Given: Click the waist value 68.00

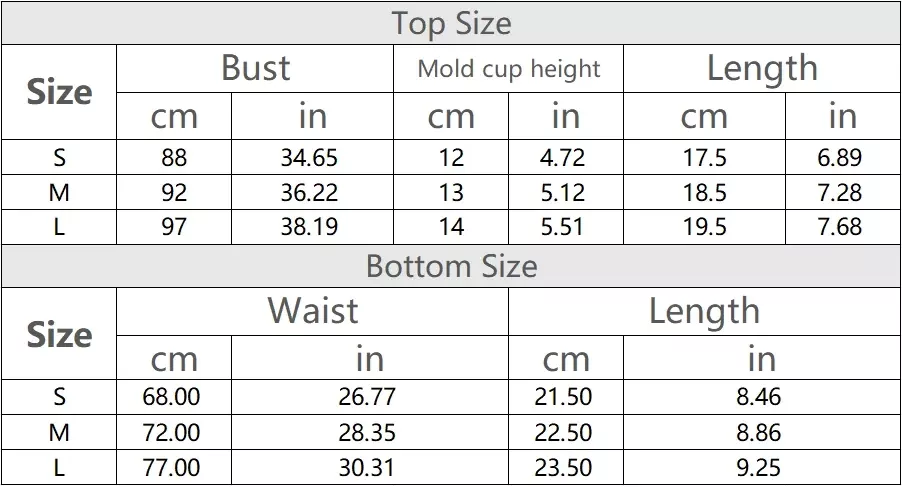Looking at the screenshot, I should tap(172, 397).
